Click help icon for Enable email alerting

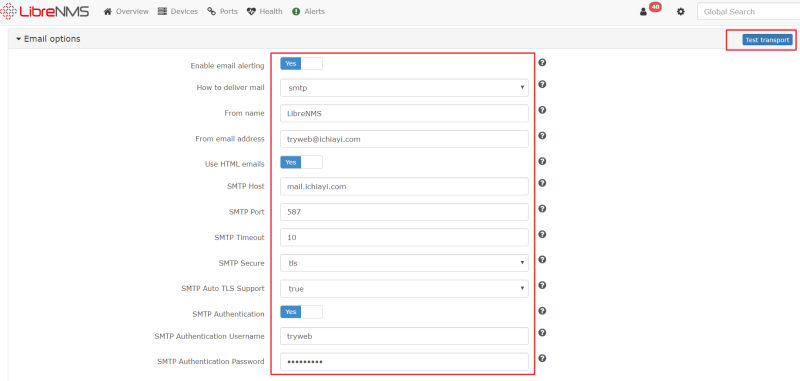tap(542, 62)
